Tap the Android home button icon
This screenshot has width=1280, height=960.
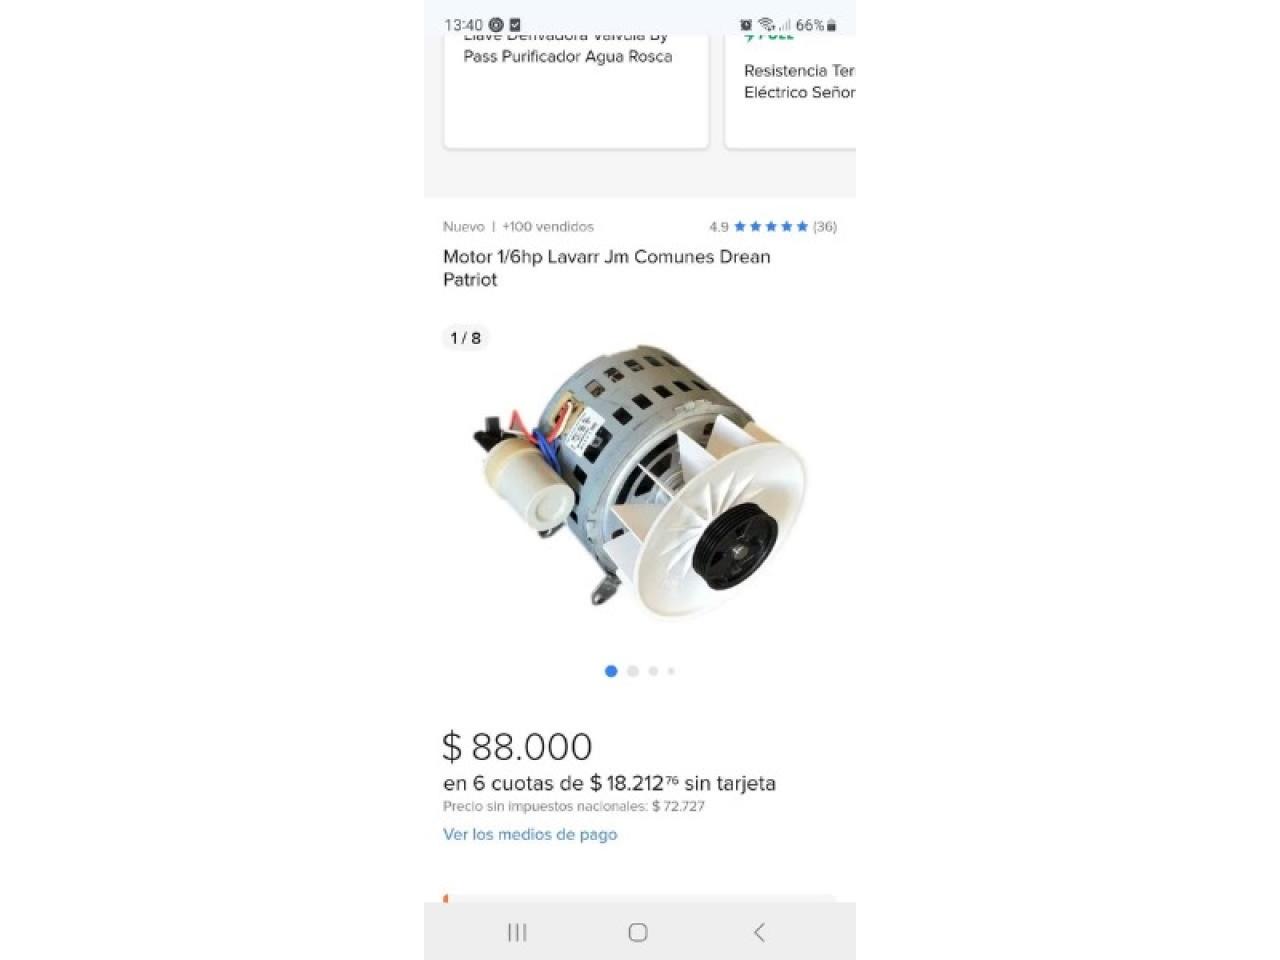click(x=638, y=932)
